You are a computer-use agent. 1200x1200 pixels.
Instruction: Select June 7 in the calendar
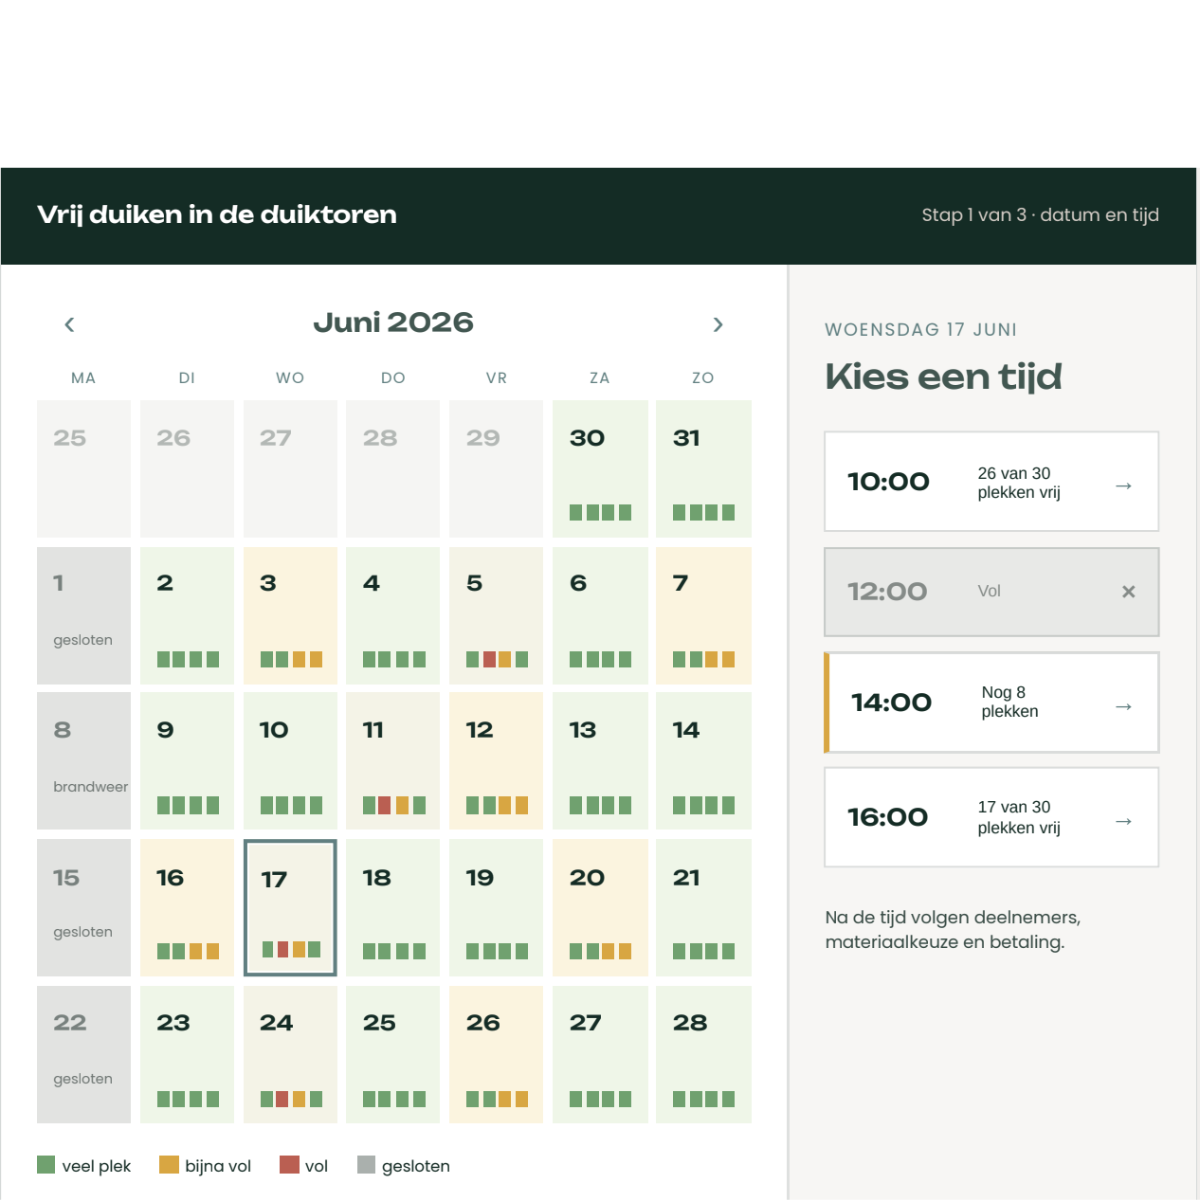coord(703,615)
